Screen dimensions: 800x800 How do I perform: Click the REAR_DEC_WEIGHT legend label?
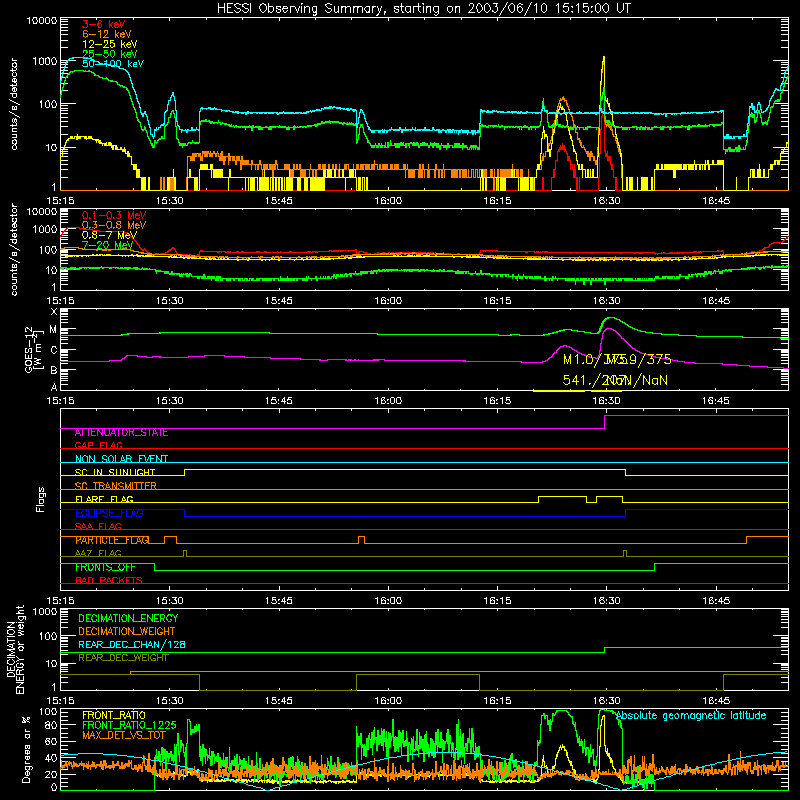(x=123, y=658)
